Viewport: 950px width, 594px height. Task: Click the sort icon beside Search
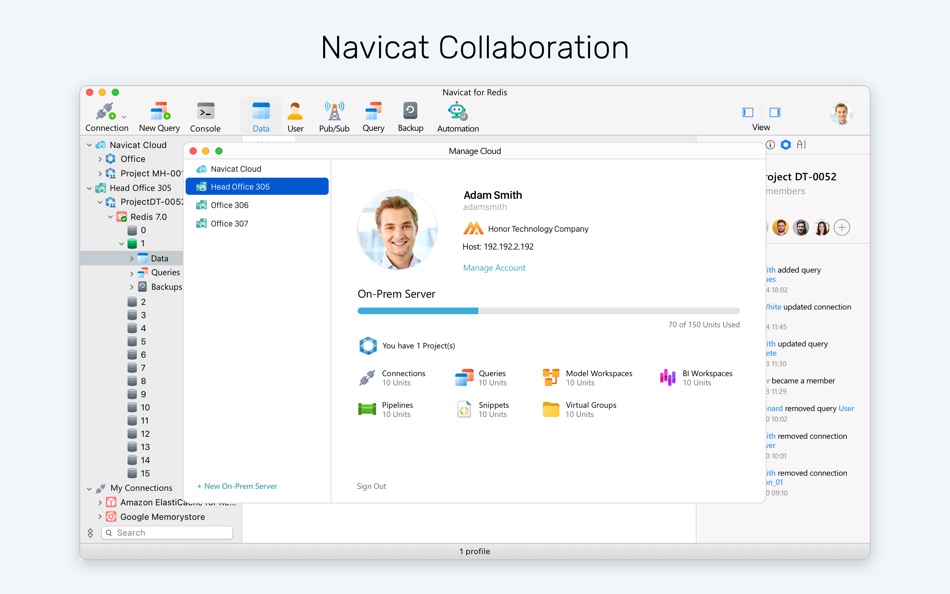tap(90, 533)
